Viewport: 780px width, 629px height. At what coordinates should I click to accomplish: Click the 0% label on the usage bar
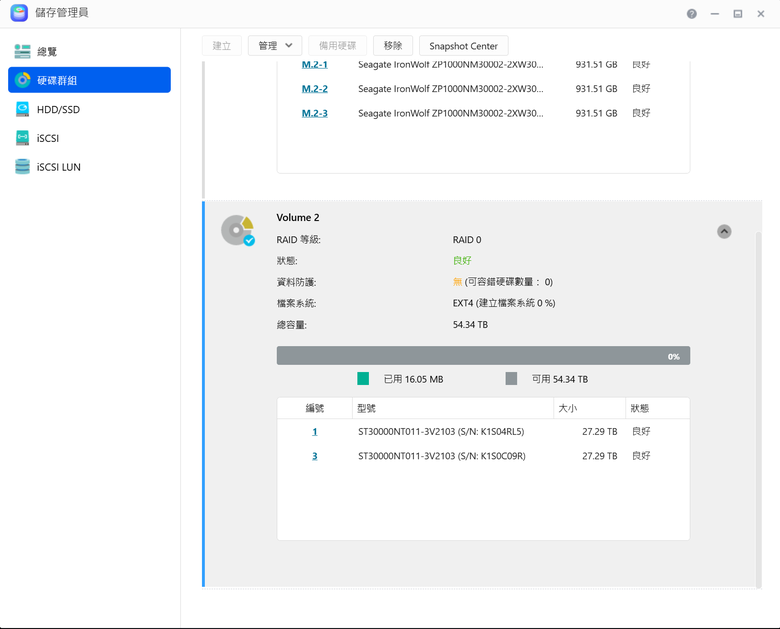[674, 356]
